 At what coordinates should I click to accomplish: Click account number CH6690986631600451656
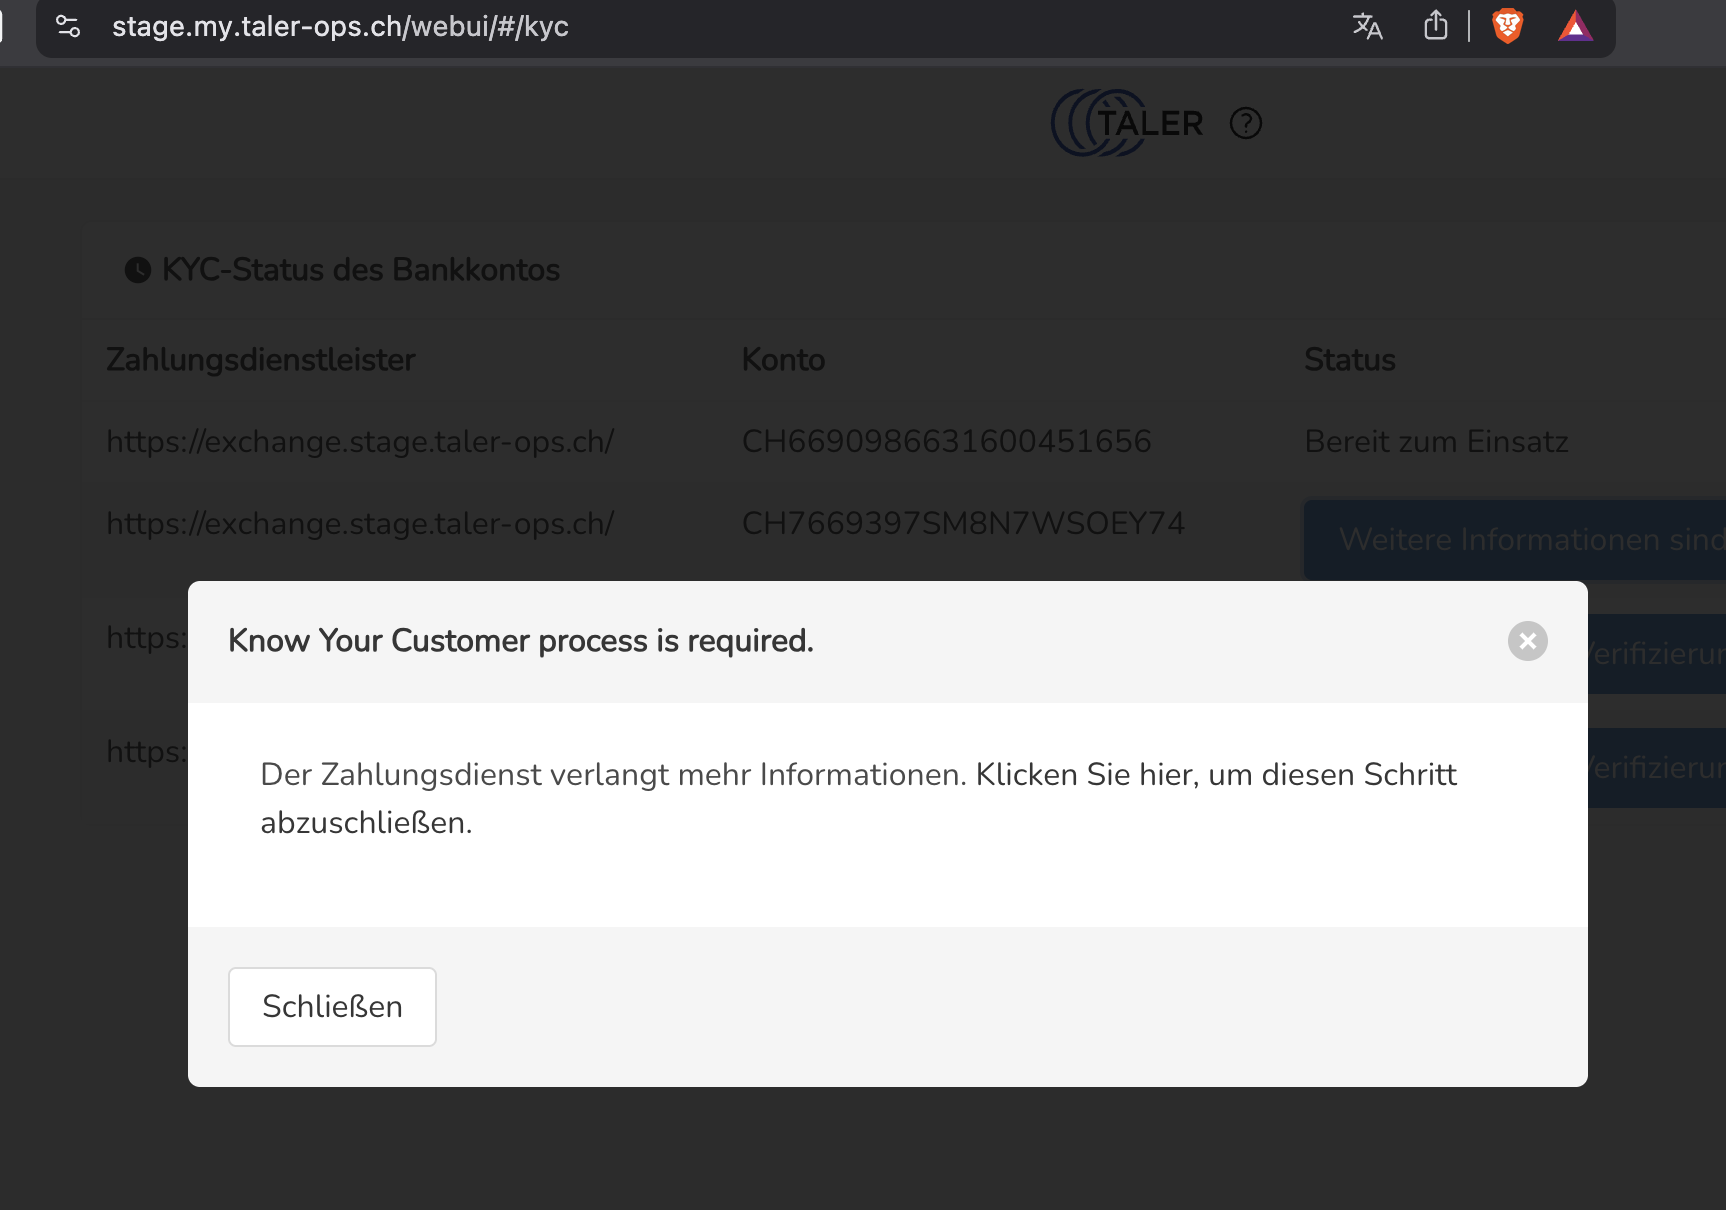coord(946,441)
